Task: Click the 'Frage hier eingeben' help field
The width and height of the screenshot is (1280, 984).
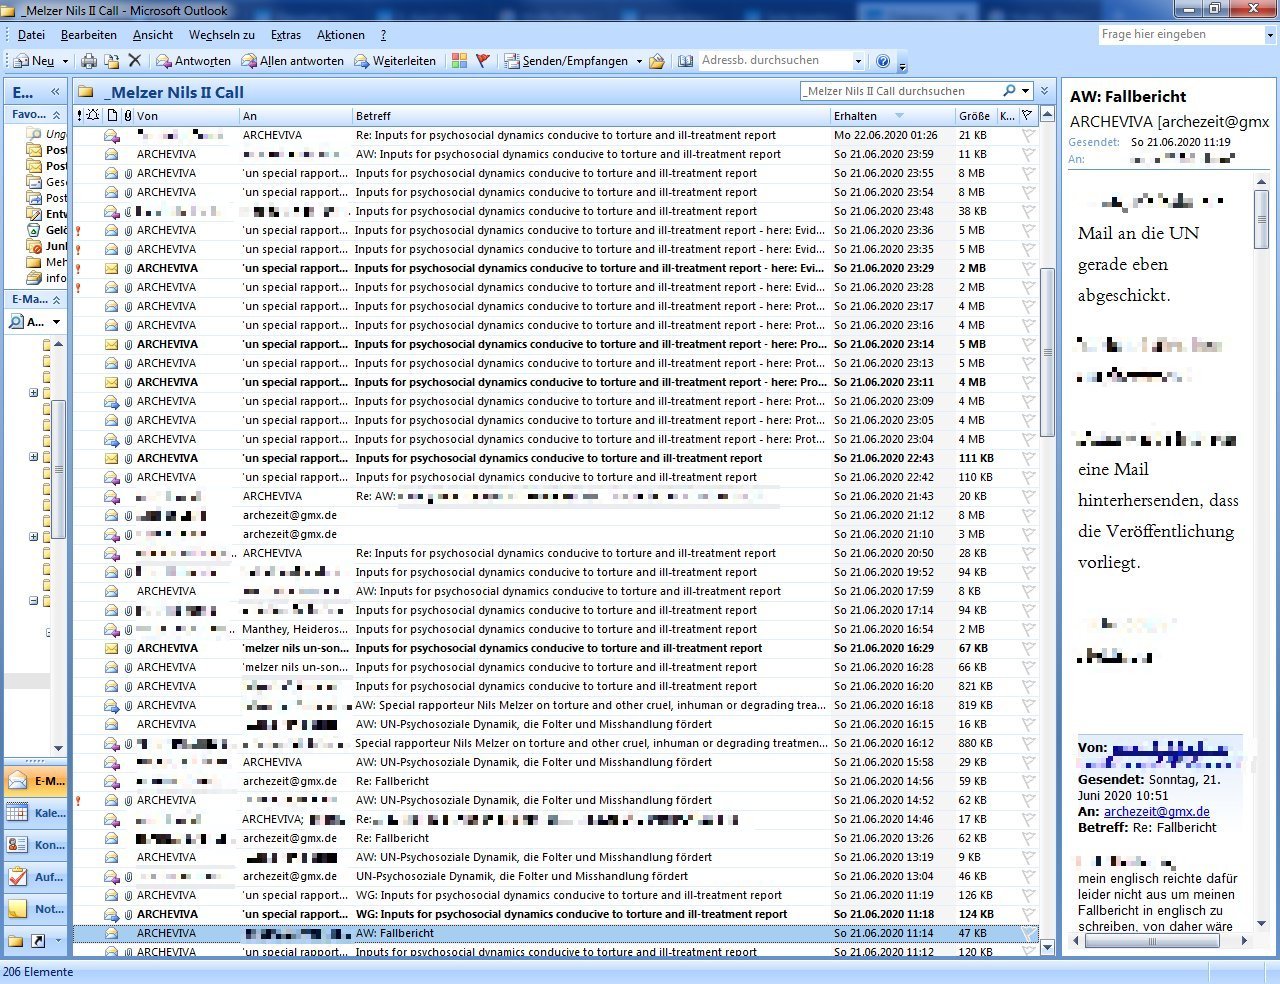Action: 1181,35
